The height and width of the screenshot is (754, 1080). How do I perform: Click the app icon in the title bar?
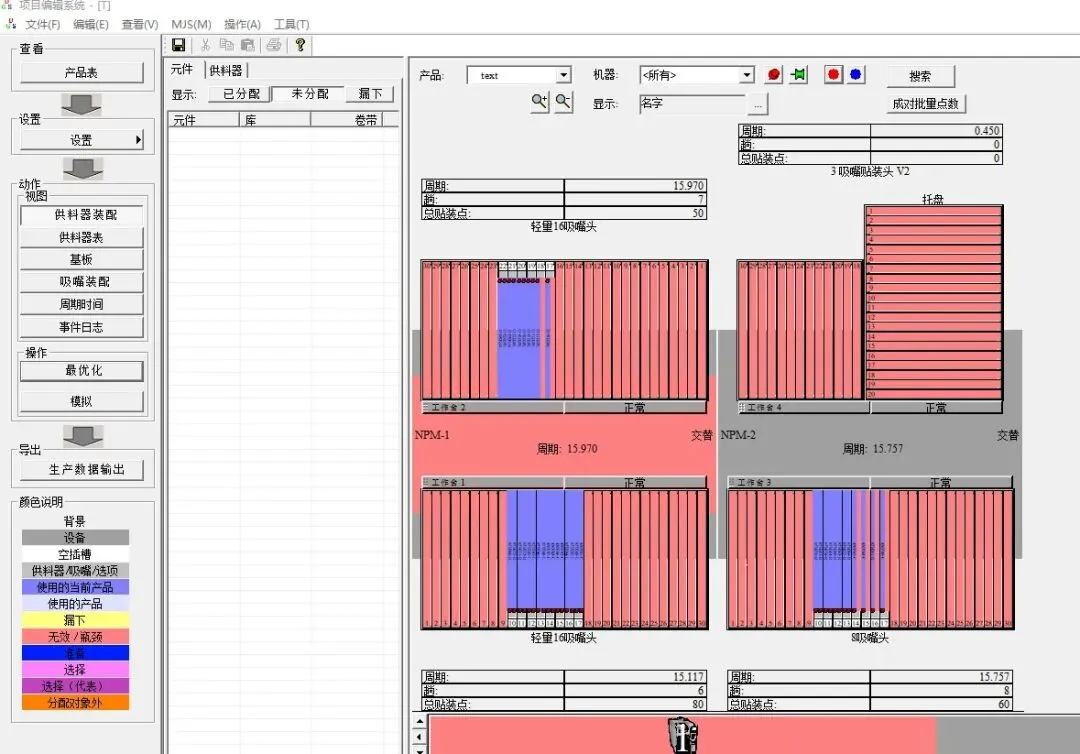(x=7, y=6)
